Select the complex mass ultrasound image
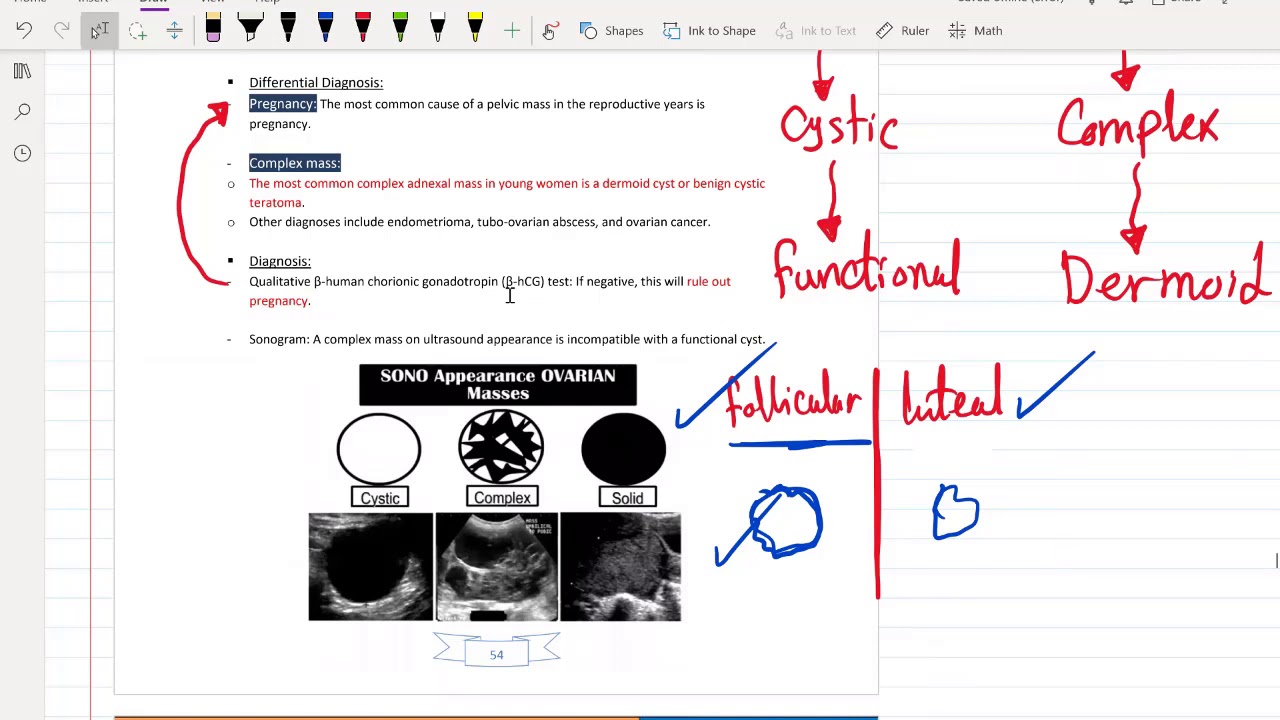 (497, 567)
